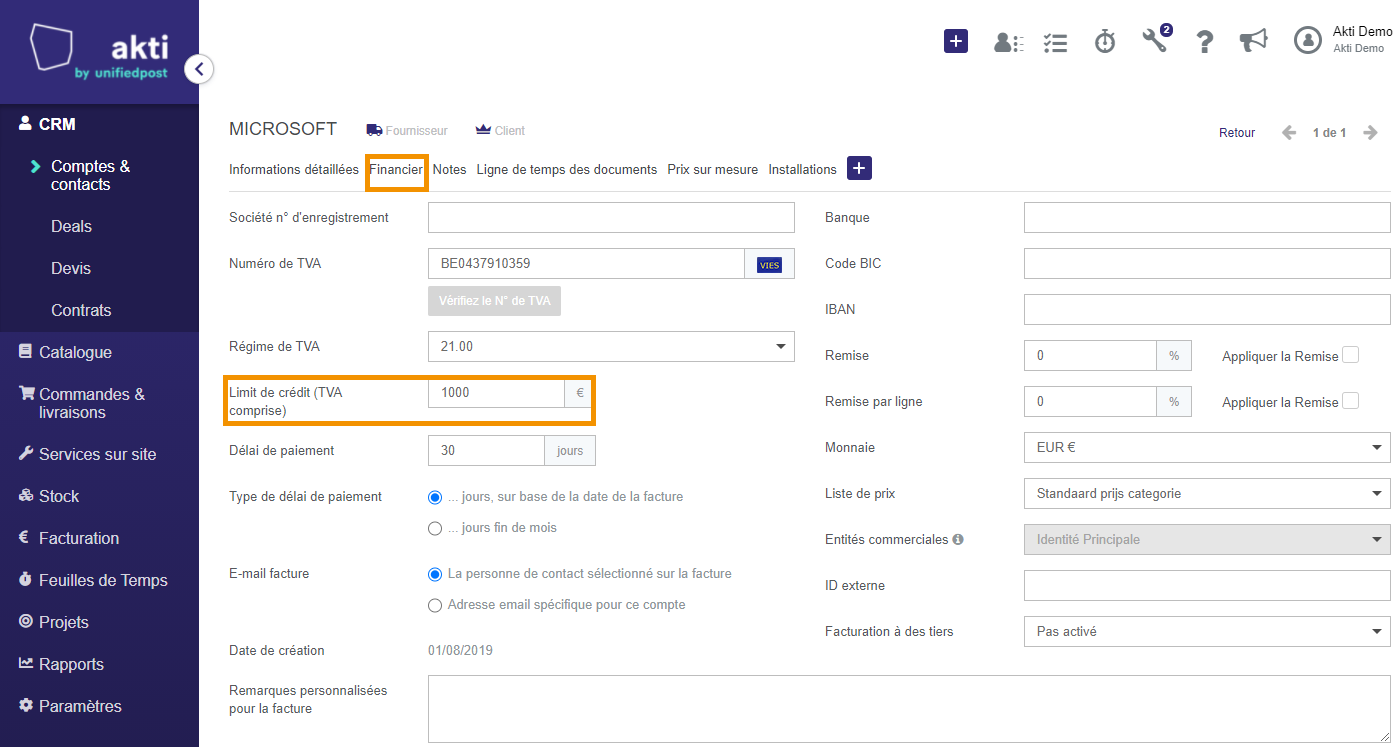The height and width of the screenshot is (747, 1399).
Task: Open the megaphone announcements icon
Action: (1253, 40)
